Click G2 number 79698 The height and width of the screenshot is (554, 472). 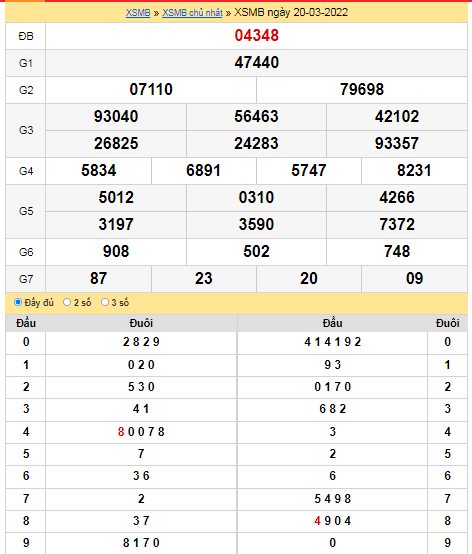coord(362,89)
